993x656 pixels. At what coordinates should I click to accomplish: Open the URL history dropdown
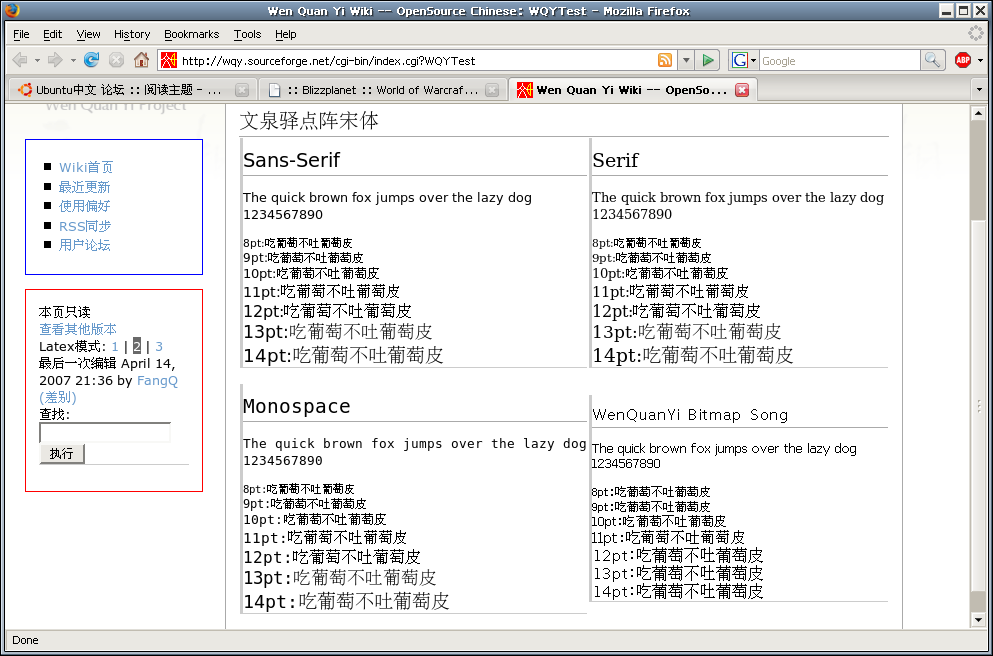(686, 61)
